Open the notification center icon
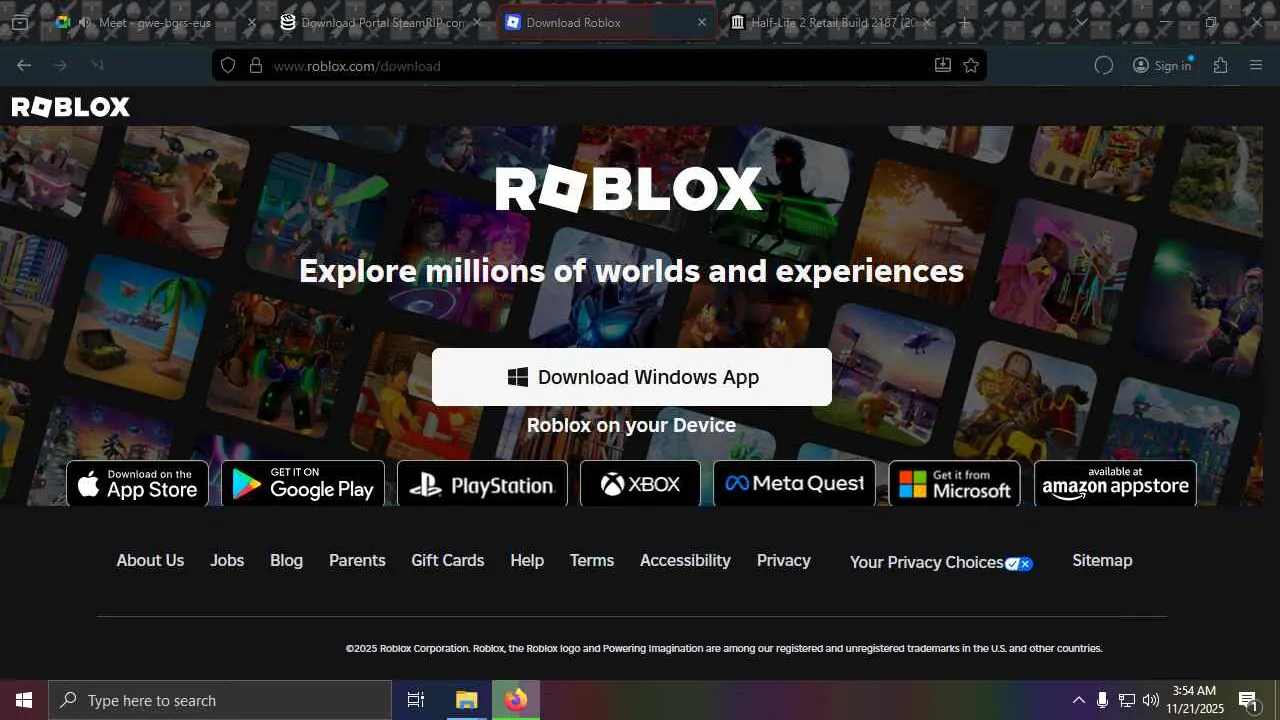The image size is (1280, 720). pyautogui.click(x=1248, y=700)
